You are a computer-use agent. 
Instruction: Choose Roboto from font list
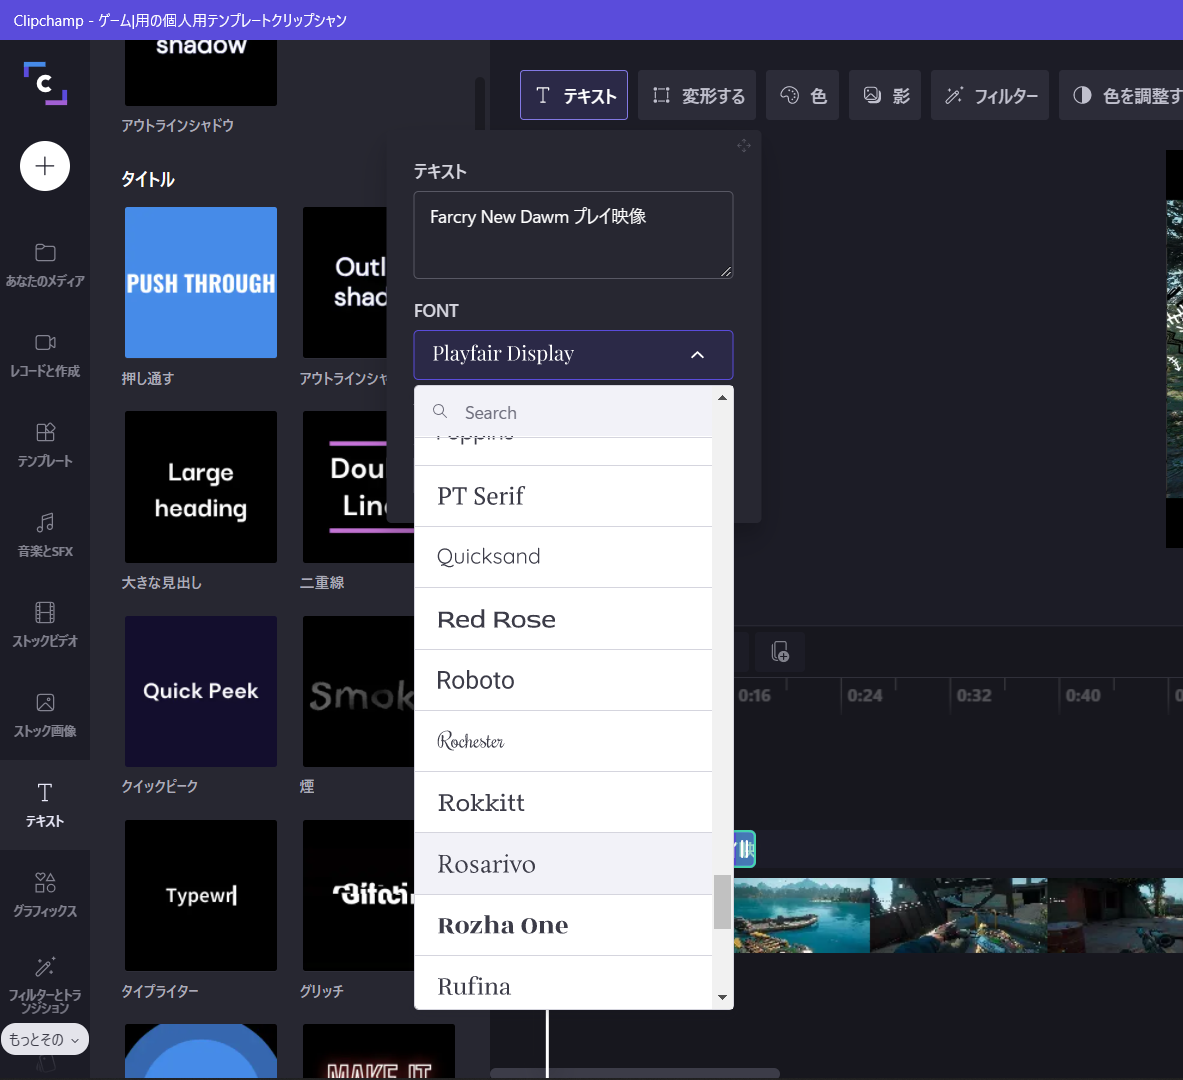tap(563, 680)
